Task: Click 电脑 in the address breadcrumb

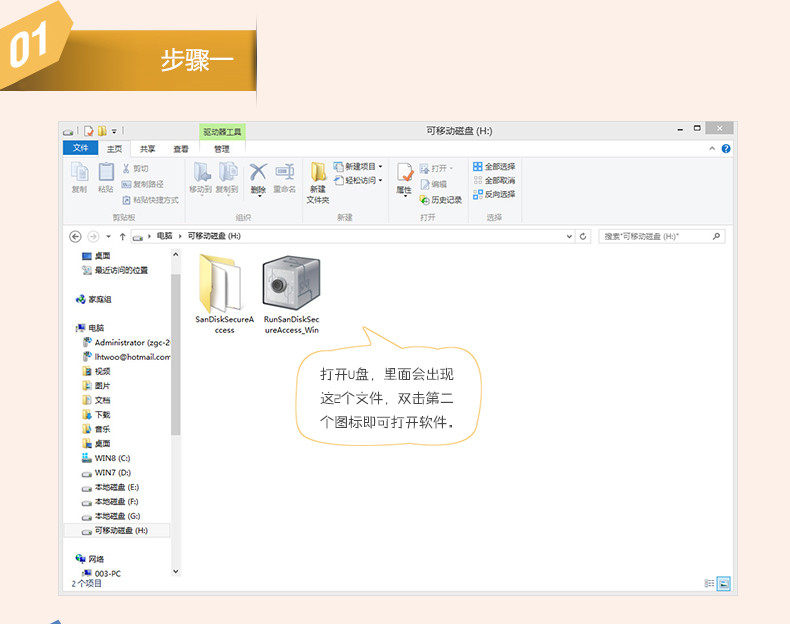Action: click(x=164, y=236)
